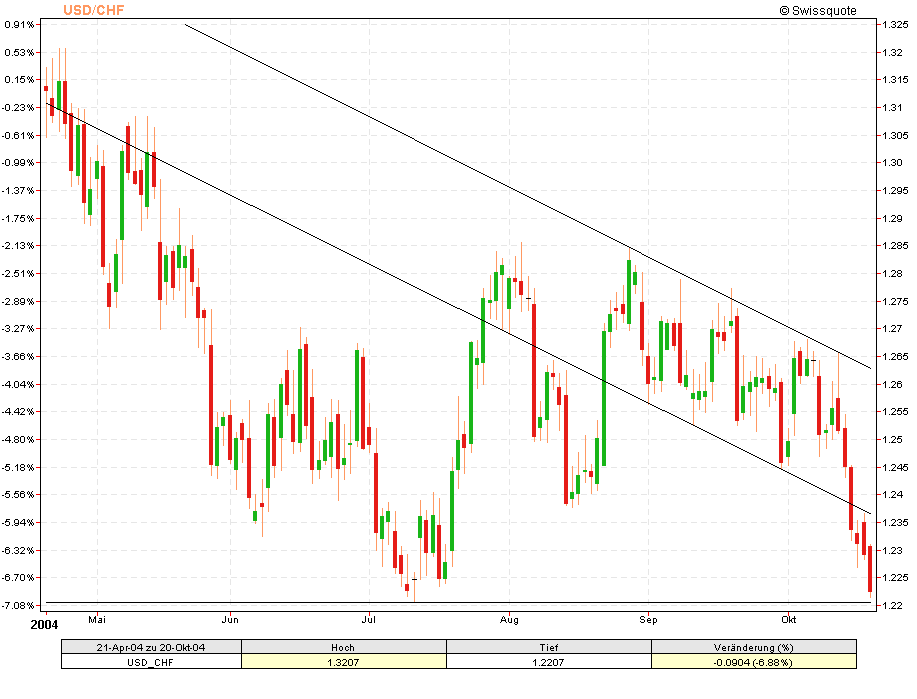The height and width of the screenshot is (699, 917).
Task: Click the Mai month label
Action: click(x=97, y=619)
